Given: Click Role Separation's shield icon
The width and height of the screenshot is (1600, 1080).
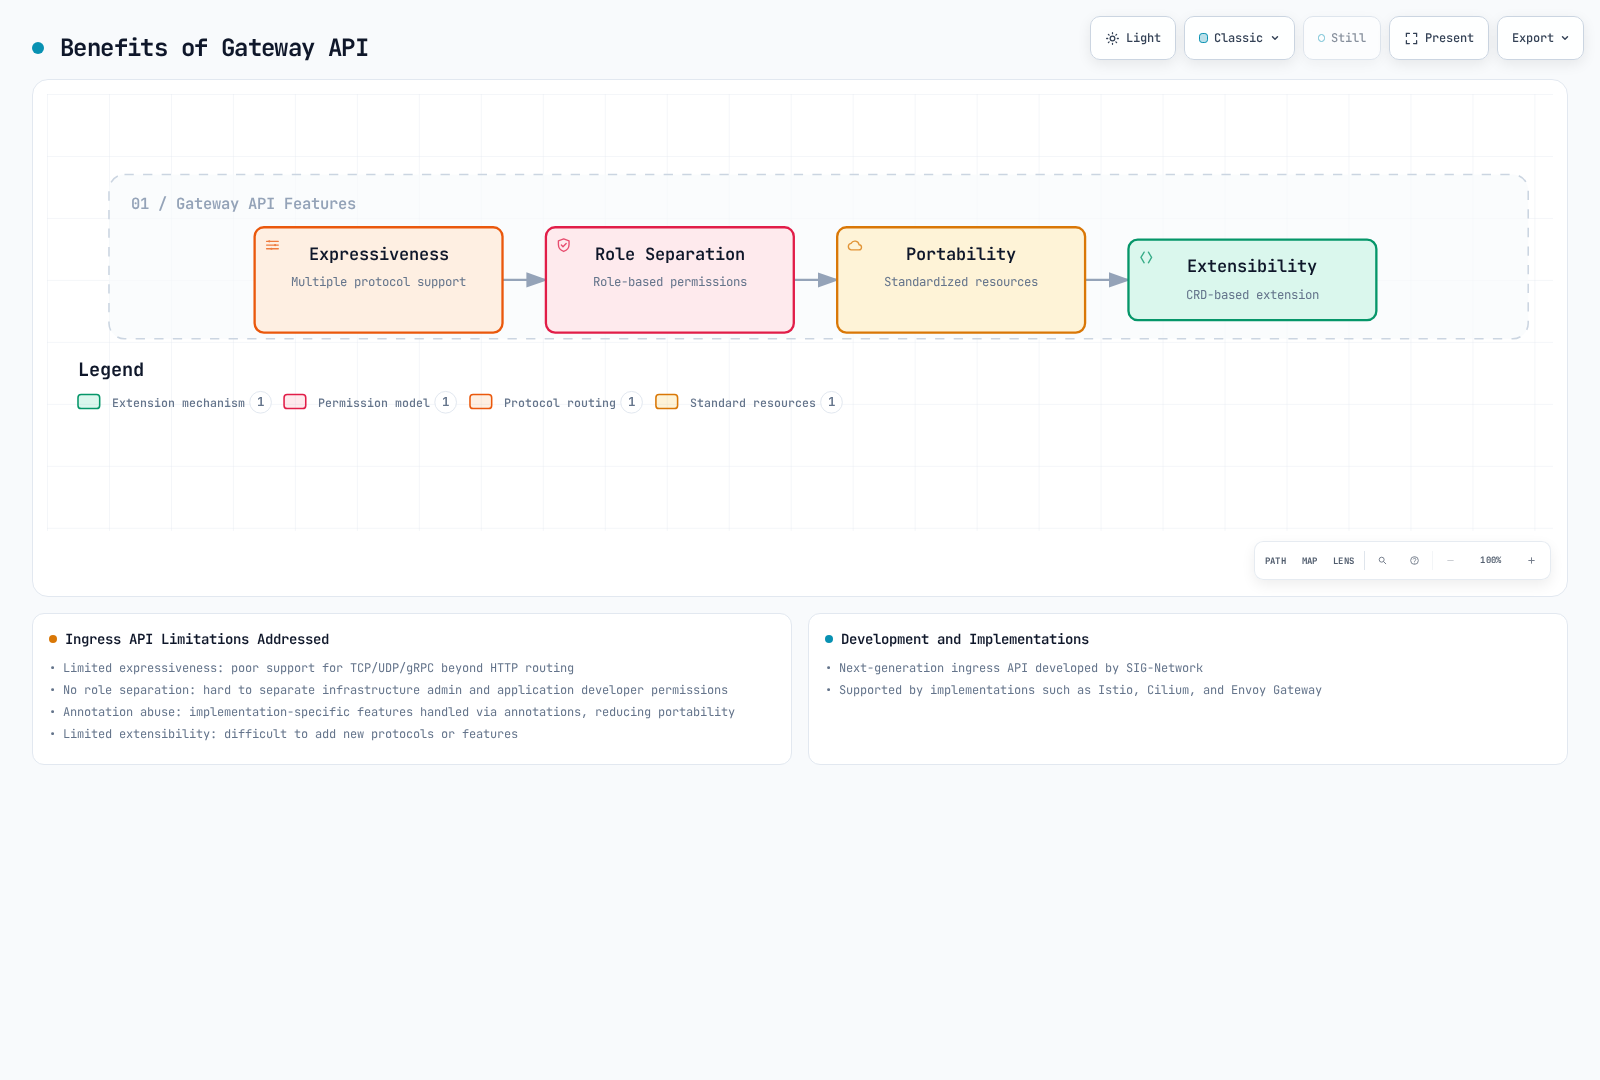Looking at the screenshot, I should (564, 245).
